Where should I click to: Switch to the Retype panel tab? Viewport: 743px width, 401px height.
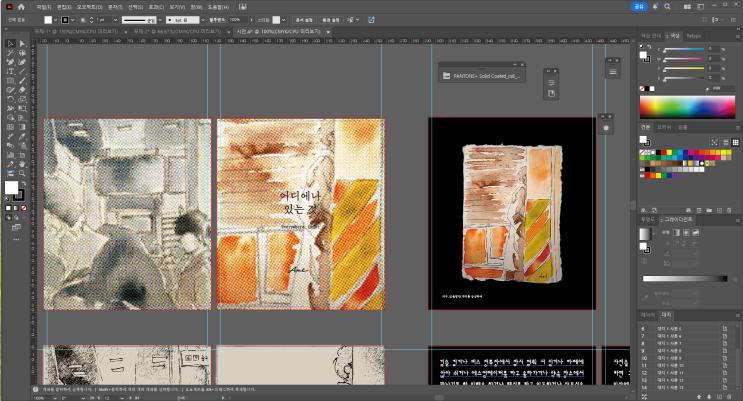coord(694,36)
